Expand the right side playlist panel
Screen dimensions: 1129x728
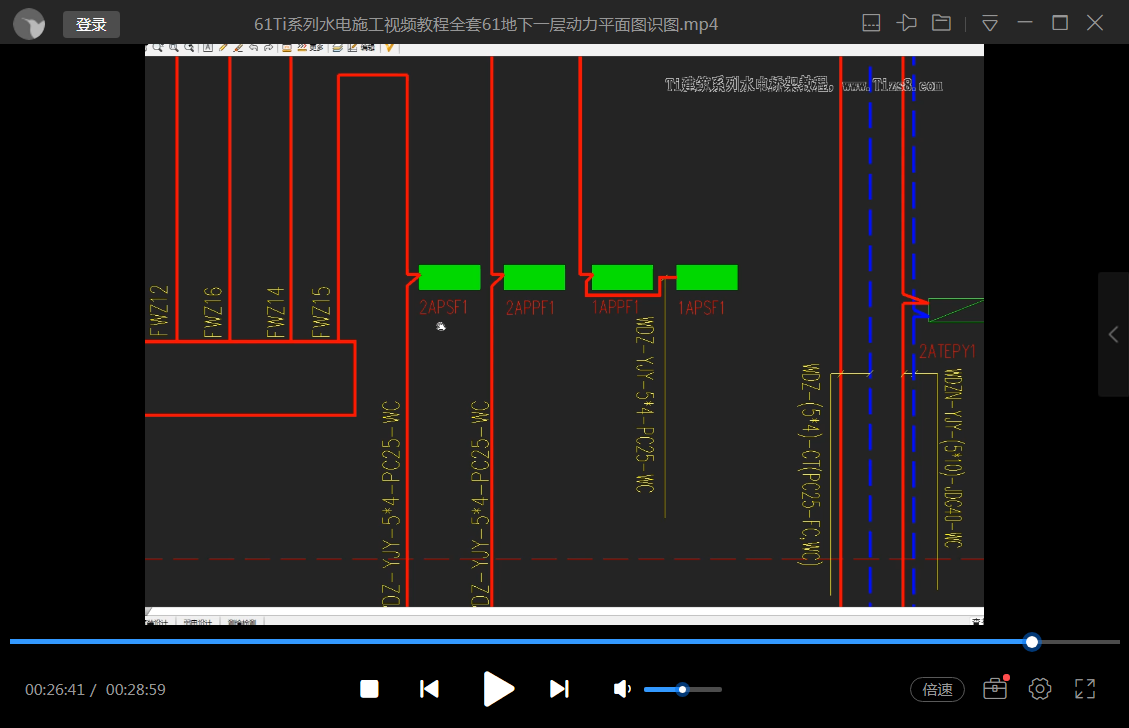(1113, 334)
